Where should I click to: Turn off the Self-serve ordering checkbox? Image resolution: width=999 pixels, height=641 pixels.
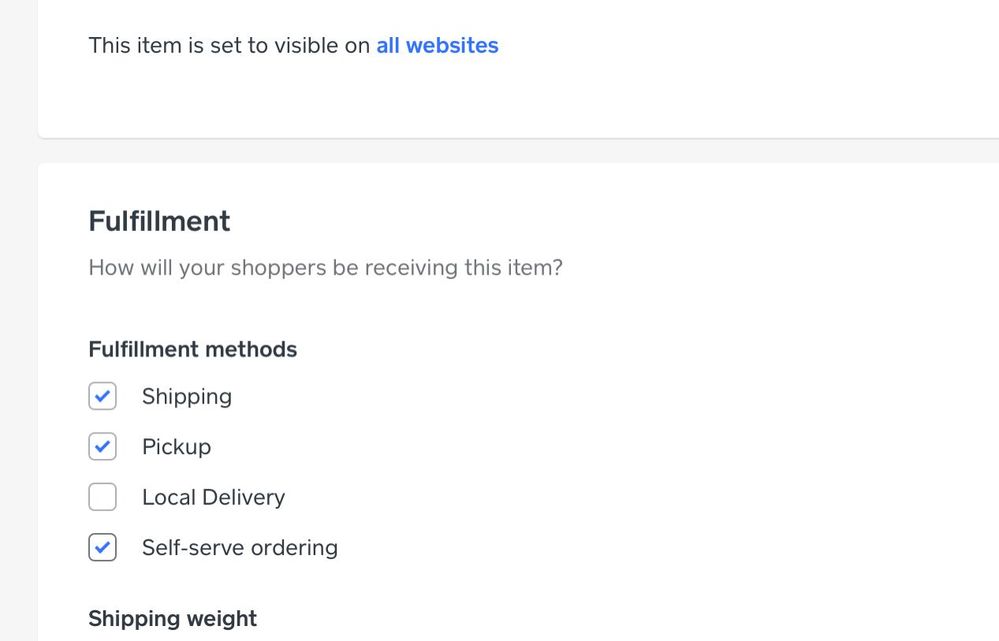tap(103, 547)
